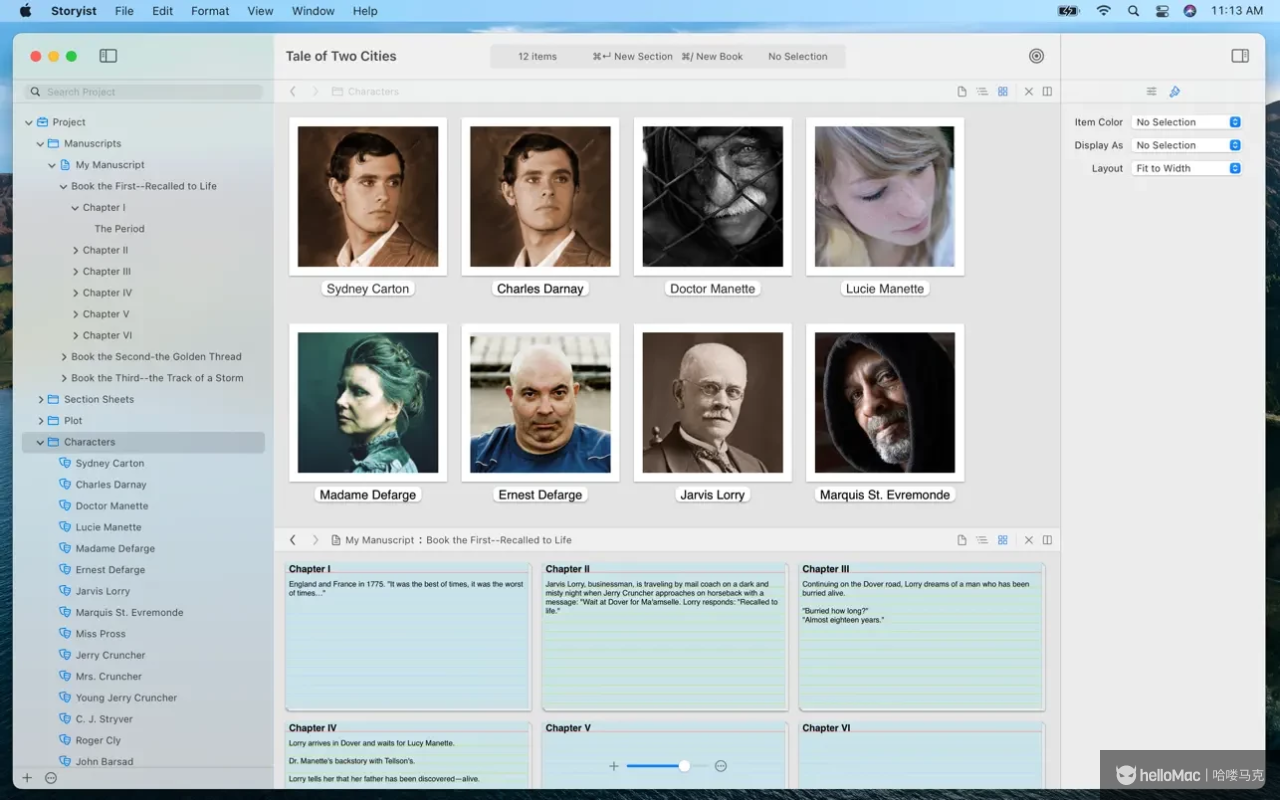Click the plus icon beside the zoom slider

tap(614, 766)
